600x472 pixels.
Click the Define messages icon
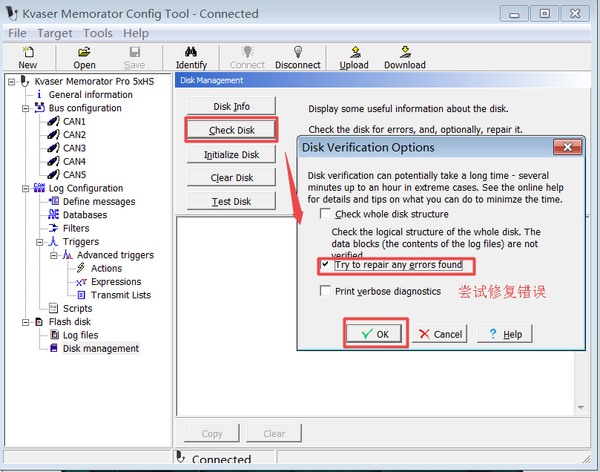pos(54,201)
